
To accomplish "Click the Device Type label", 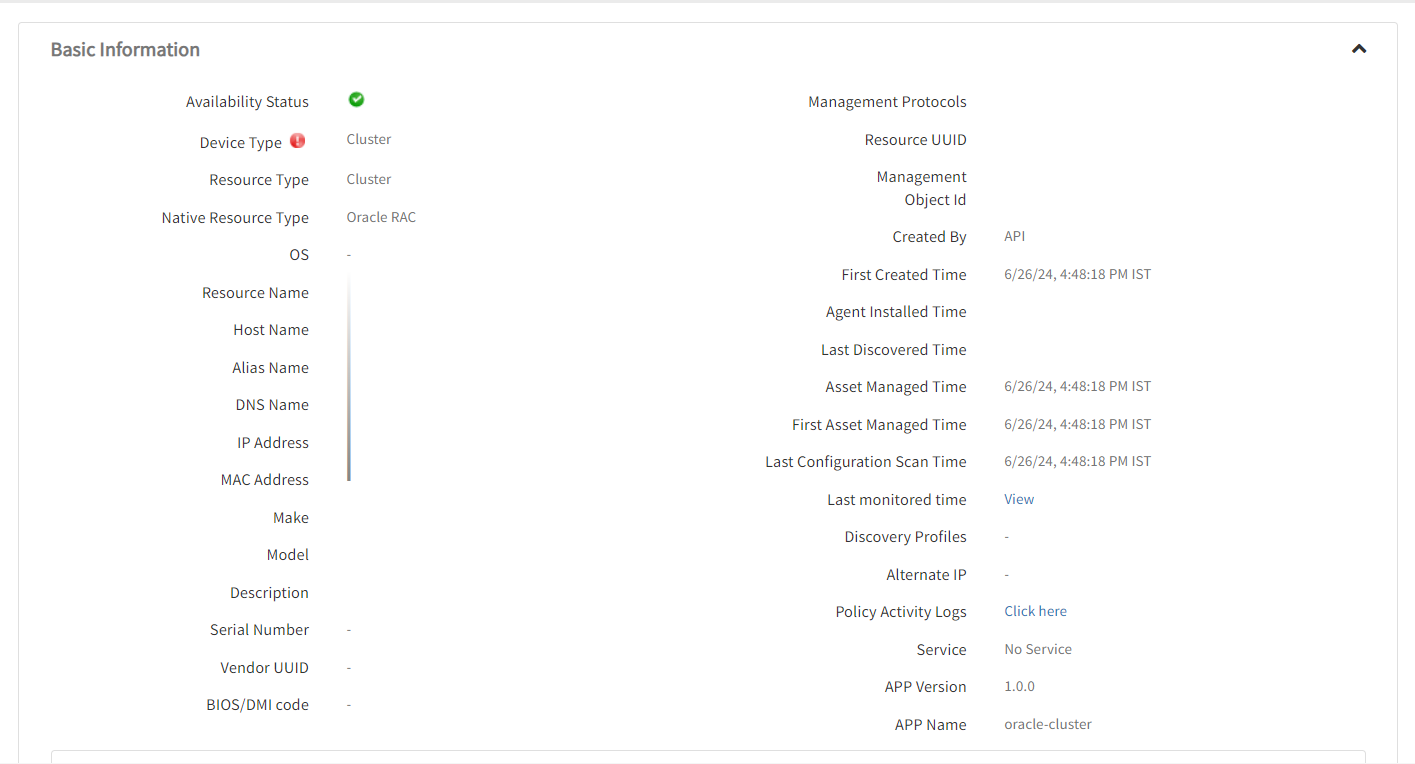I will tap(241, 143).
